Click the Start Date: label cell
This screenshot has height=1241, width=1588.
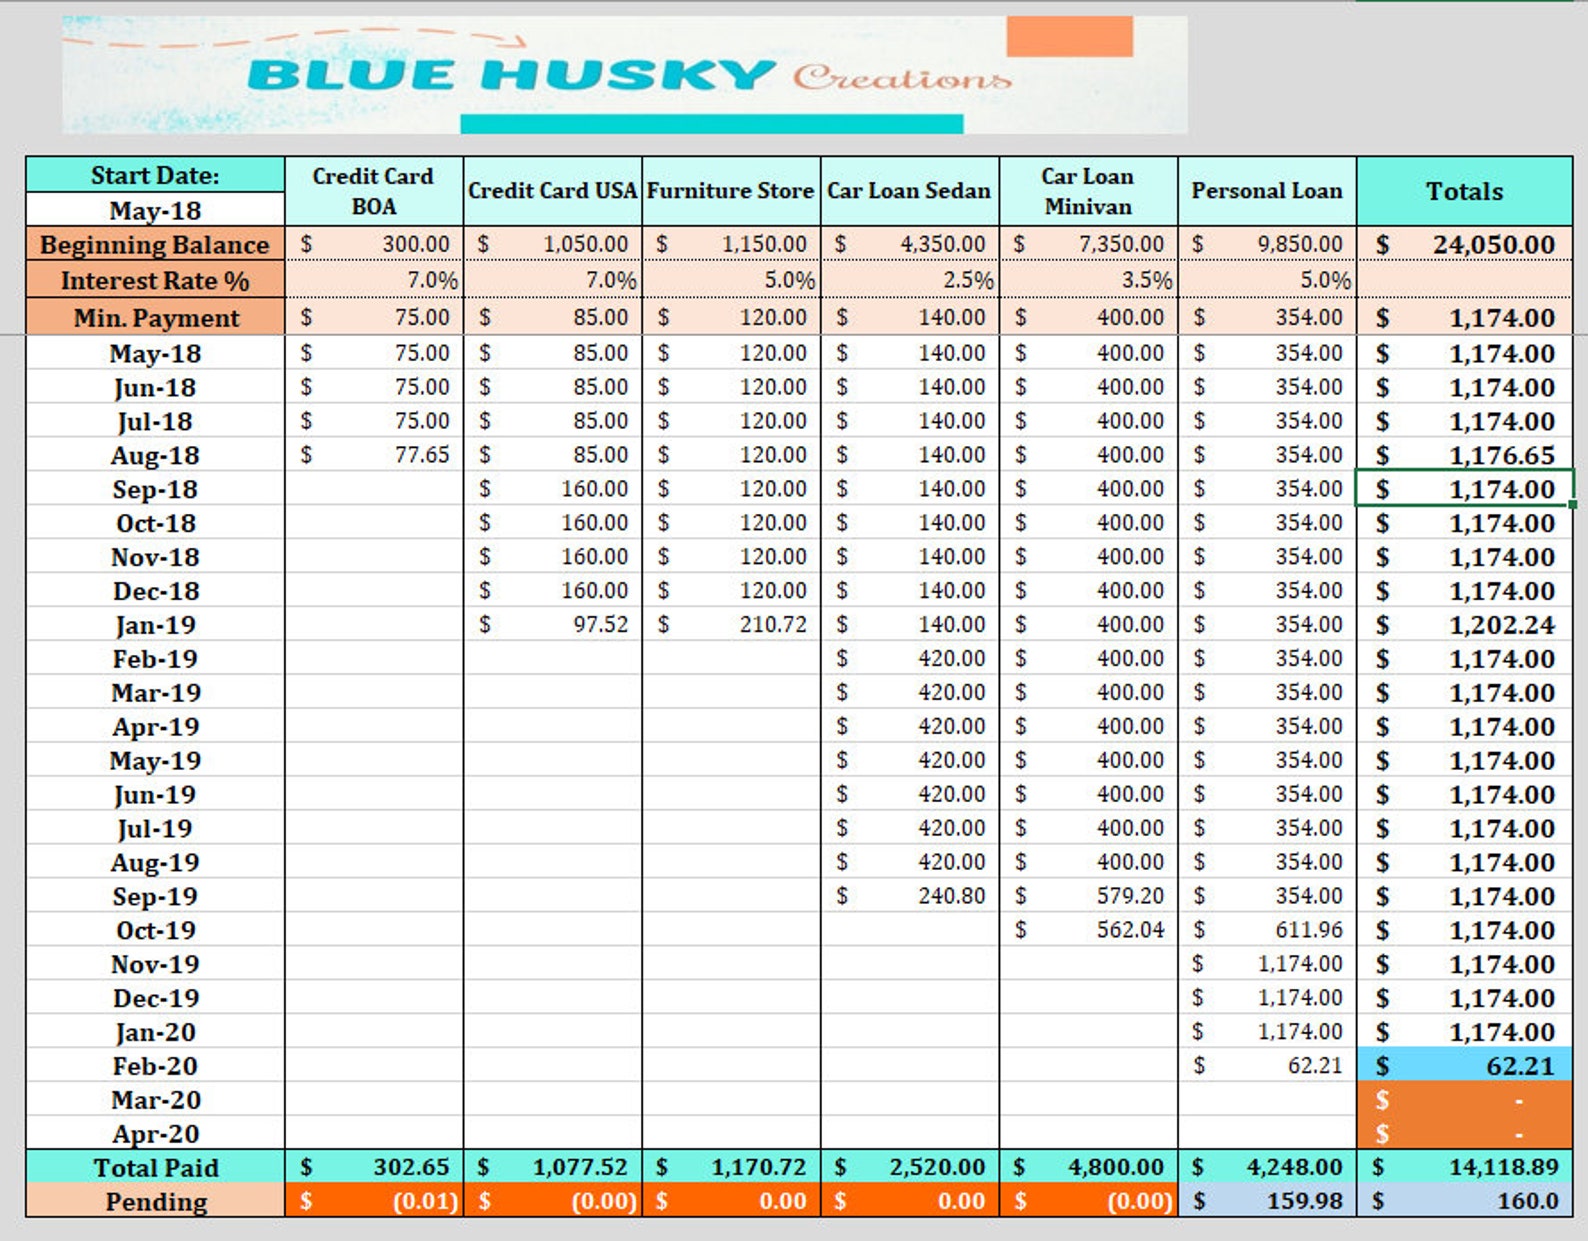(x=155, y=175)
